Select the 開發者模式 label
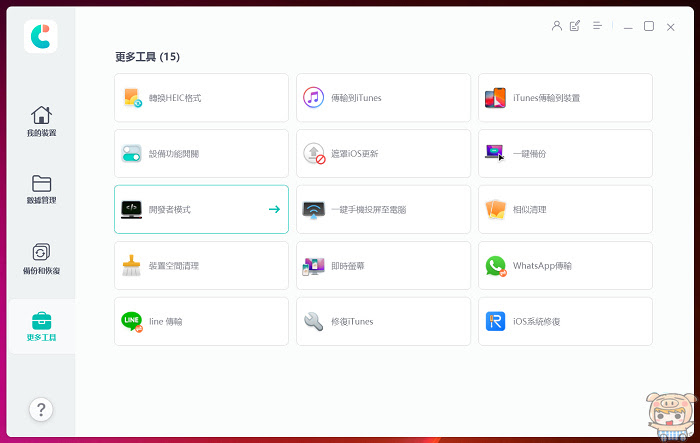This screenshot has height=443, width=700. pyautogui.click(x=170, y=210)
